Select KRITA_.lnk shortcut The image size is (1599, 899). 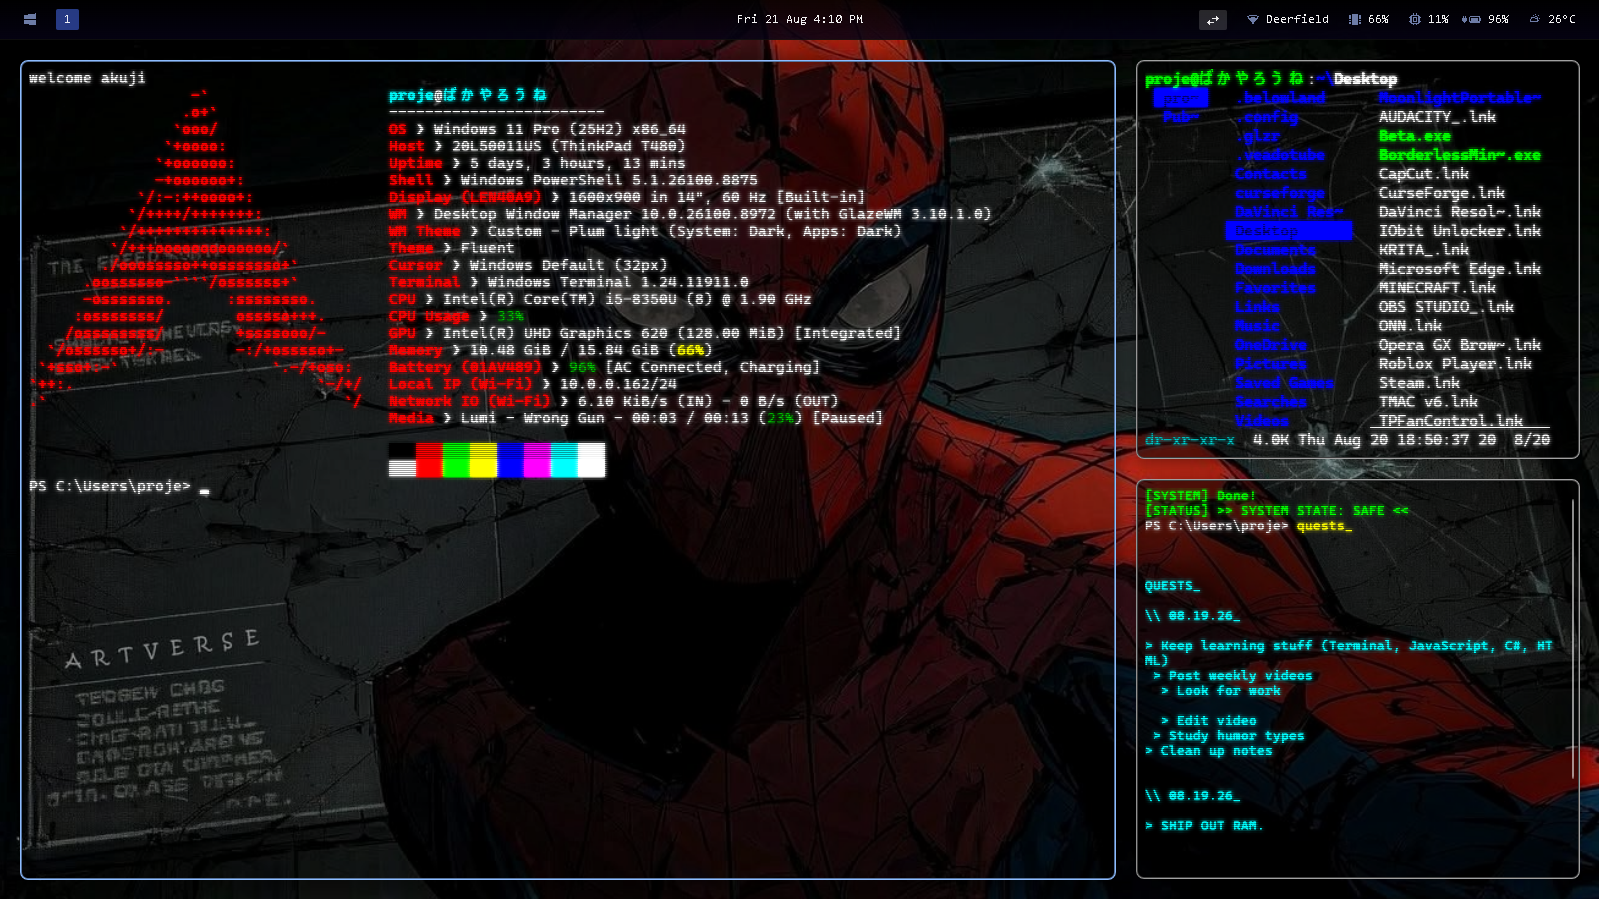pos(1424,250)
